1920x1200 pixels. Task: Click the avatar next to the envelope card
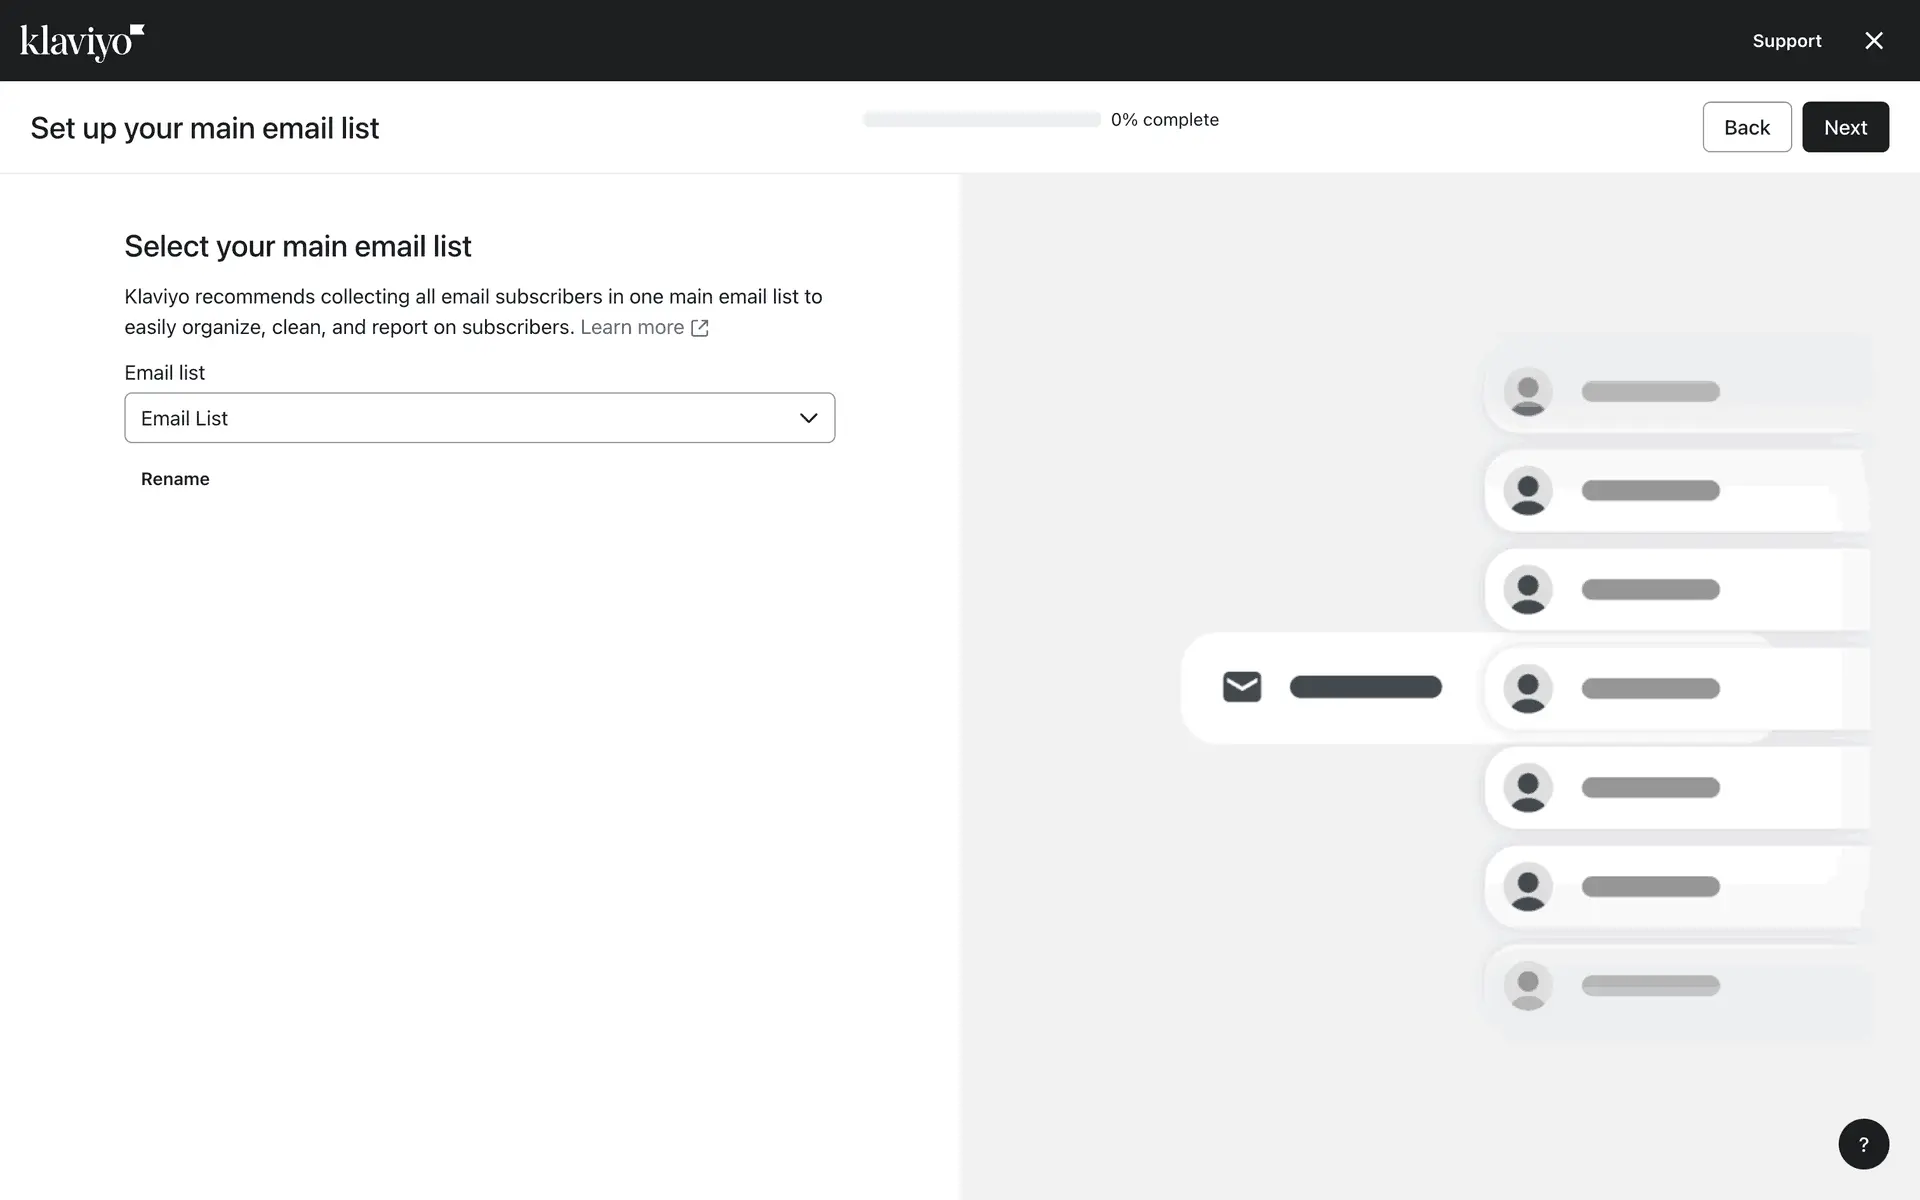[1528, 688]
